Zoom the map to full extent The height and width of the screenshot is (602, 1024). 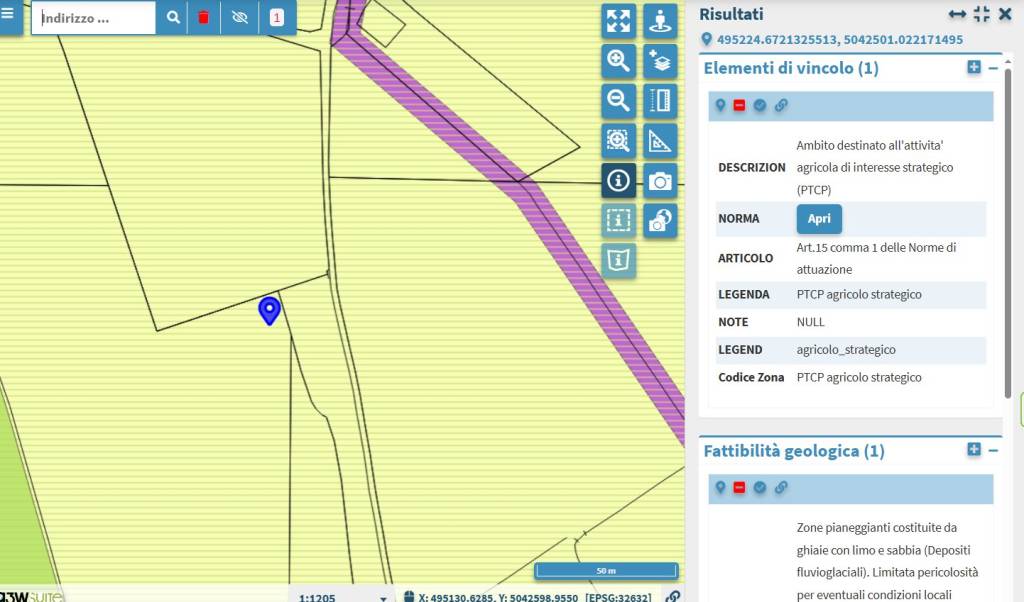pyautogui.click(x=618, y=21)
